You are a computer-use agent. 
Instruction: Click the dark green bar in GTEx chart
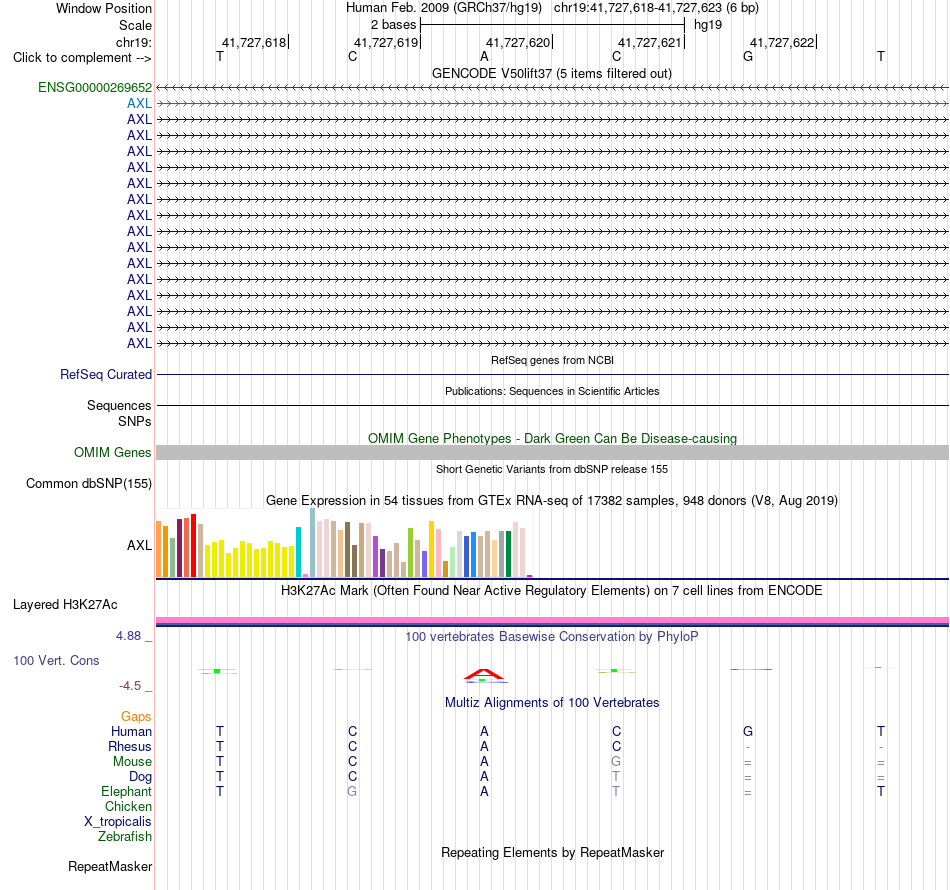(x=508, y=554)
